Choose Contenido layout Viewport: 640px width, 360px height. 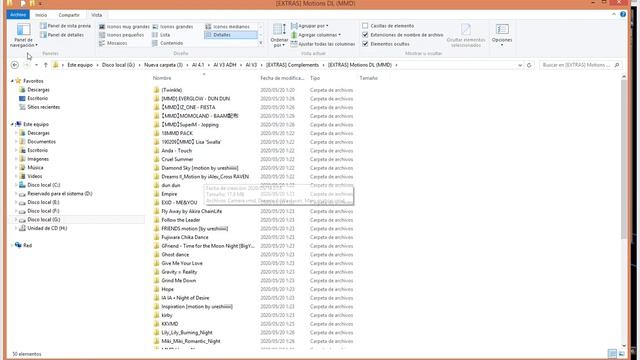point(168,43)
